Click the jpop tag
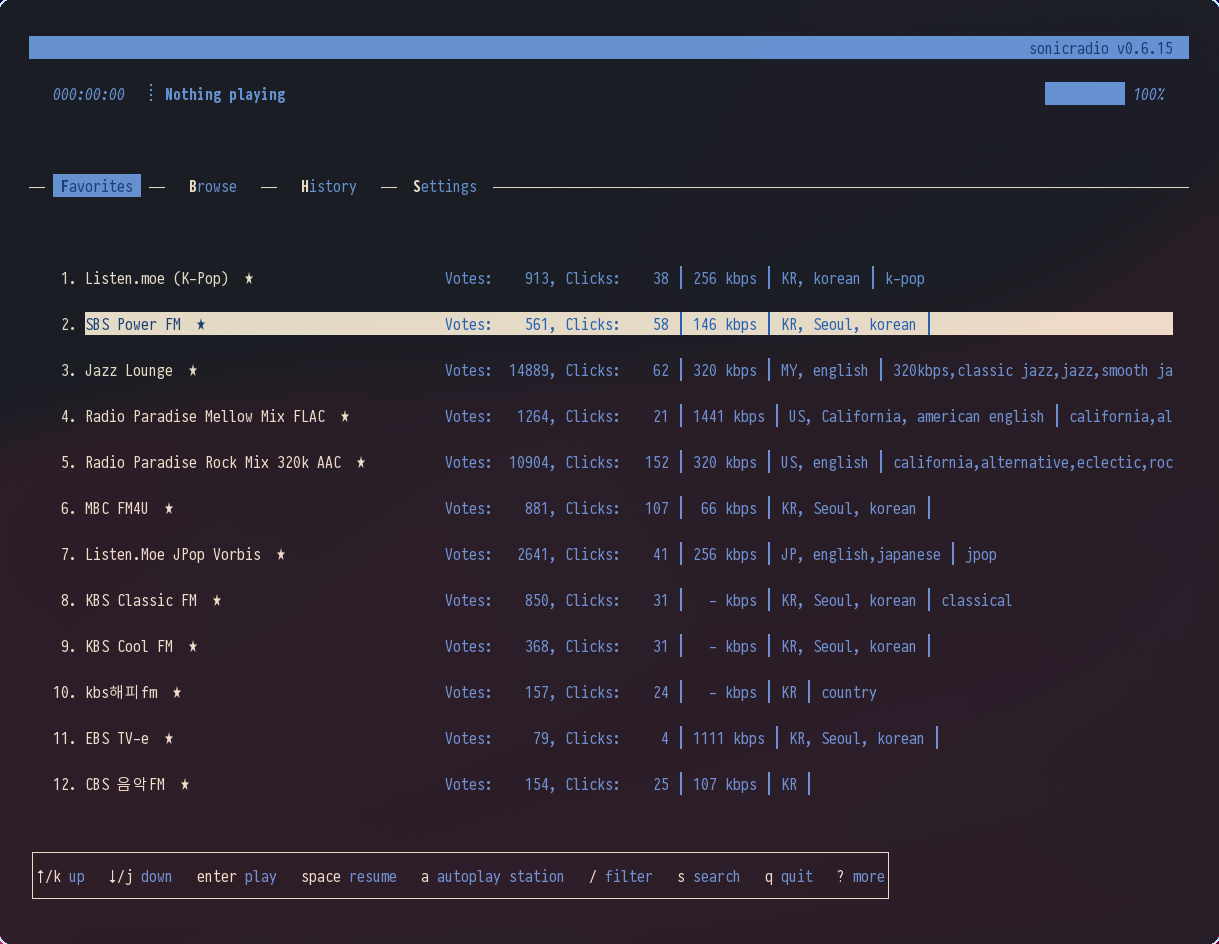 coord(981,554)
